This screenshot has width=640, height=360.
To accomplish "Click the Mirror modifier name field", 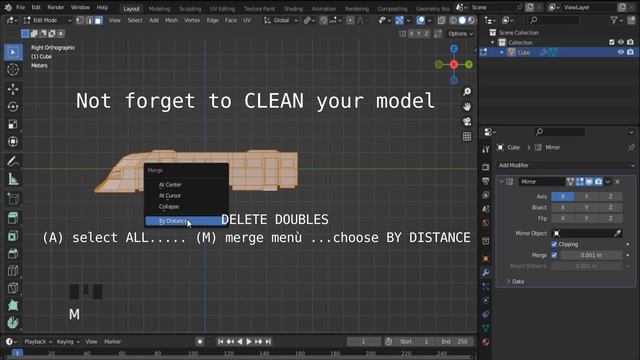I will (541, 182).
